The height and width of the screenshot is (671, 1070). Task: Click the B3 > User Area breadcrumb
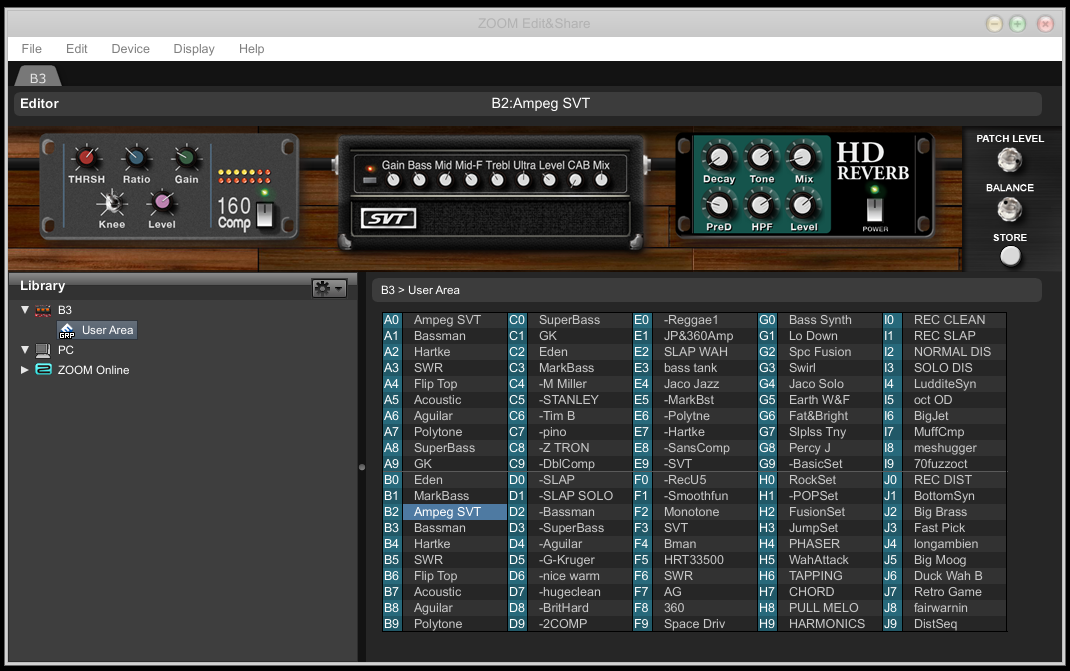pos(420,290)
